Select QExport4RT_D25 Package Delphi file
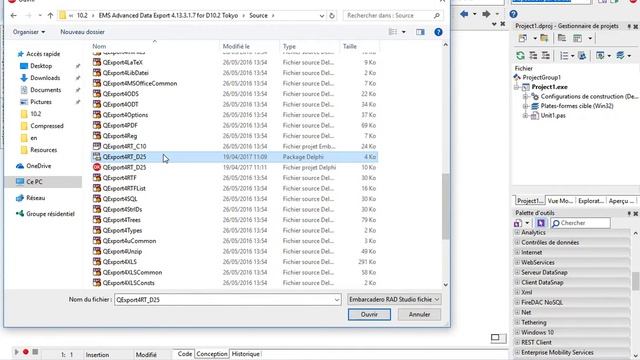This screenshot has height=360, width=640. (234, 157)
